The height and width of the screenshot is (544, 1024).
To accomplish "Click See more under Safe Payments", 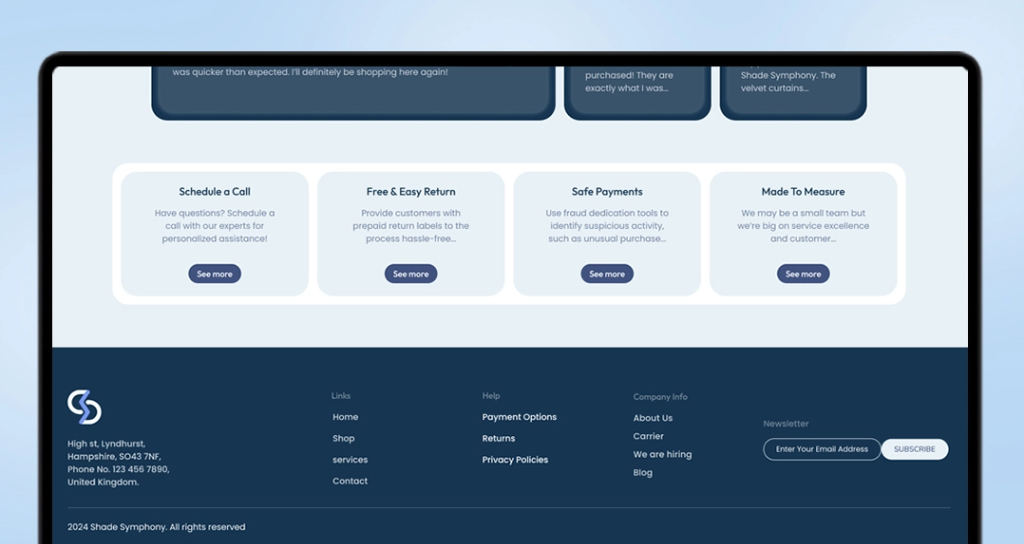I will (607, 274).
